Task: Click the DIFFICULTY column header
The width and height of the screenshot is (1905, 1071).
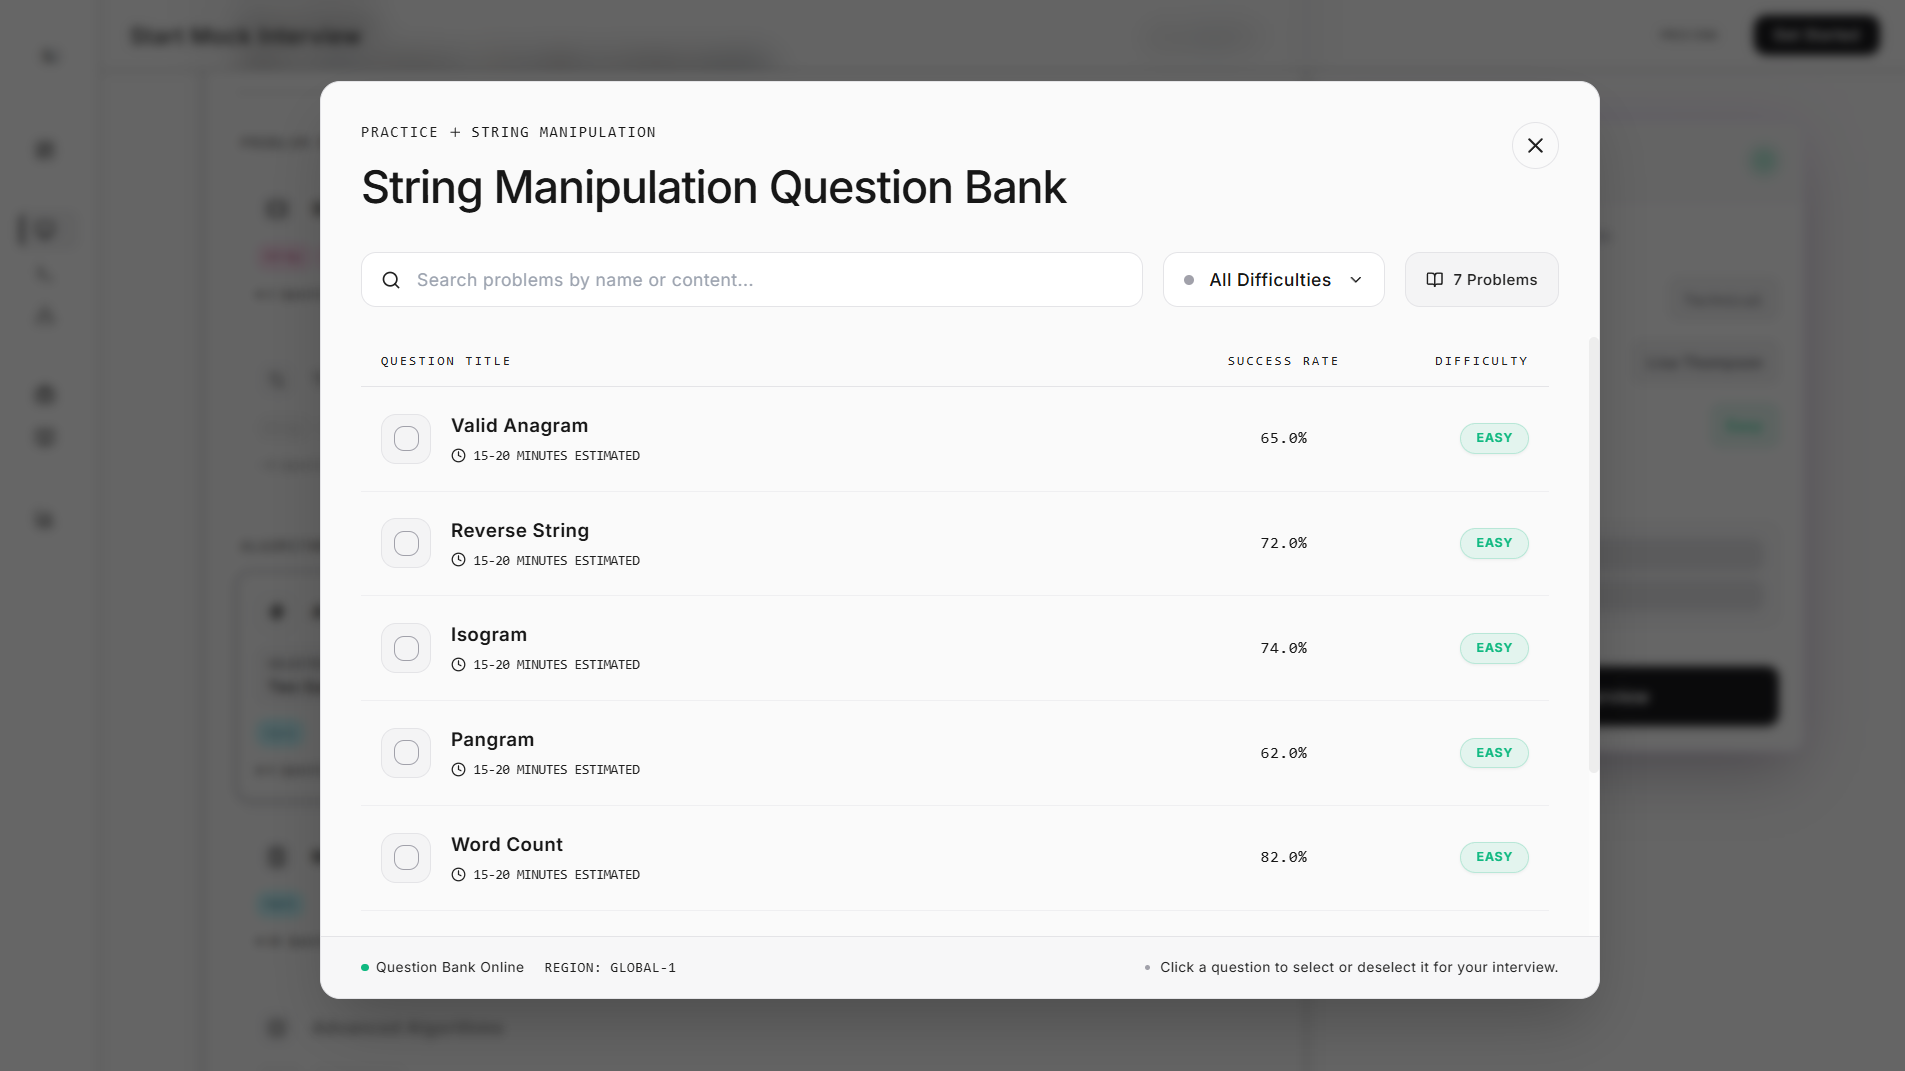Action: [x=1481, y=361]
